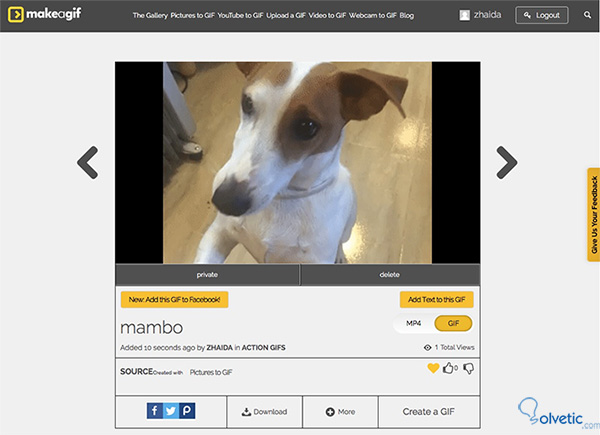Like the GIF with thumbs up
This screenshot has width=600, height=435.
tap(448, 368)
